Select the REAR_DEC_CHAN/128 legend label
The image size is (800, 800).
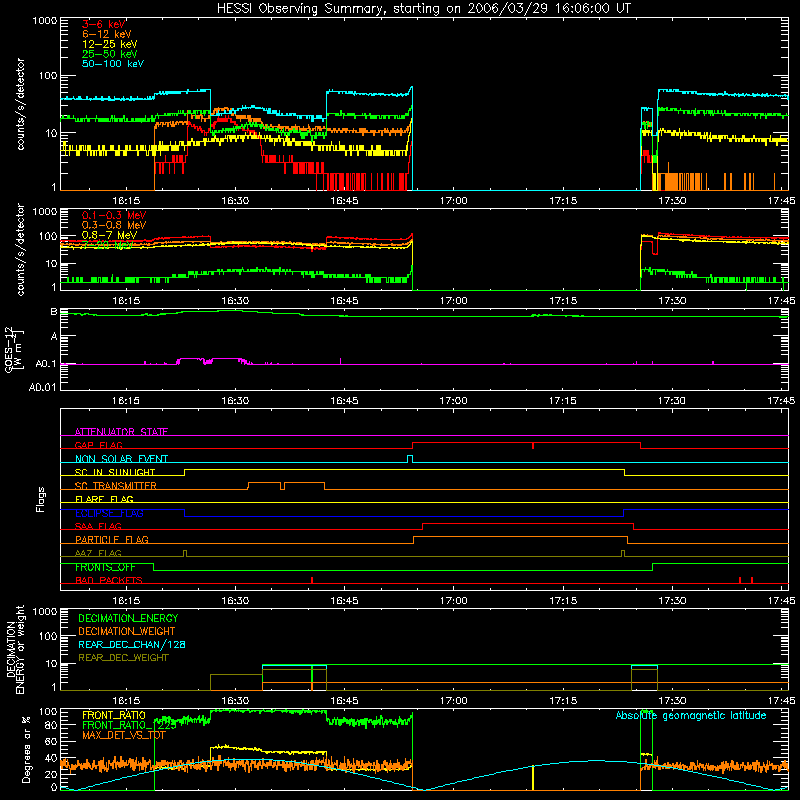132,644
